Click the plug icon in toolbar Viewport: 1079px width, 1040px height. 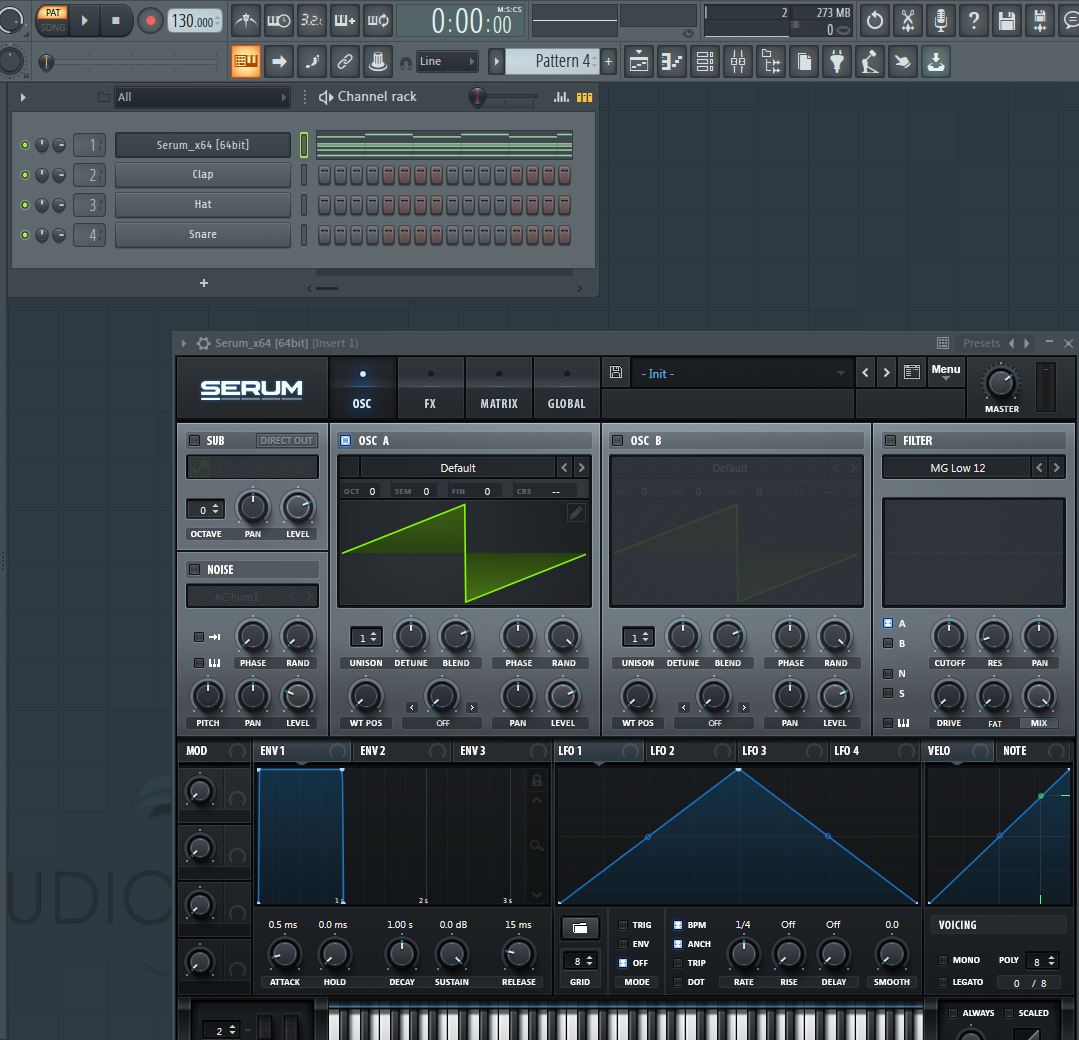[x=837, y=62]
